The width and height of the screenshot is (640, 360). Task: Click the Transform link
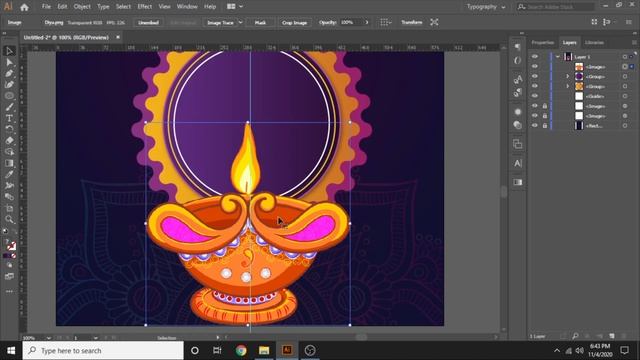tap(411, 22)
